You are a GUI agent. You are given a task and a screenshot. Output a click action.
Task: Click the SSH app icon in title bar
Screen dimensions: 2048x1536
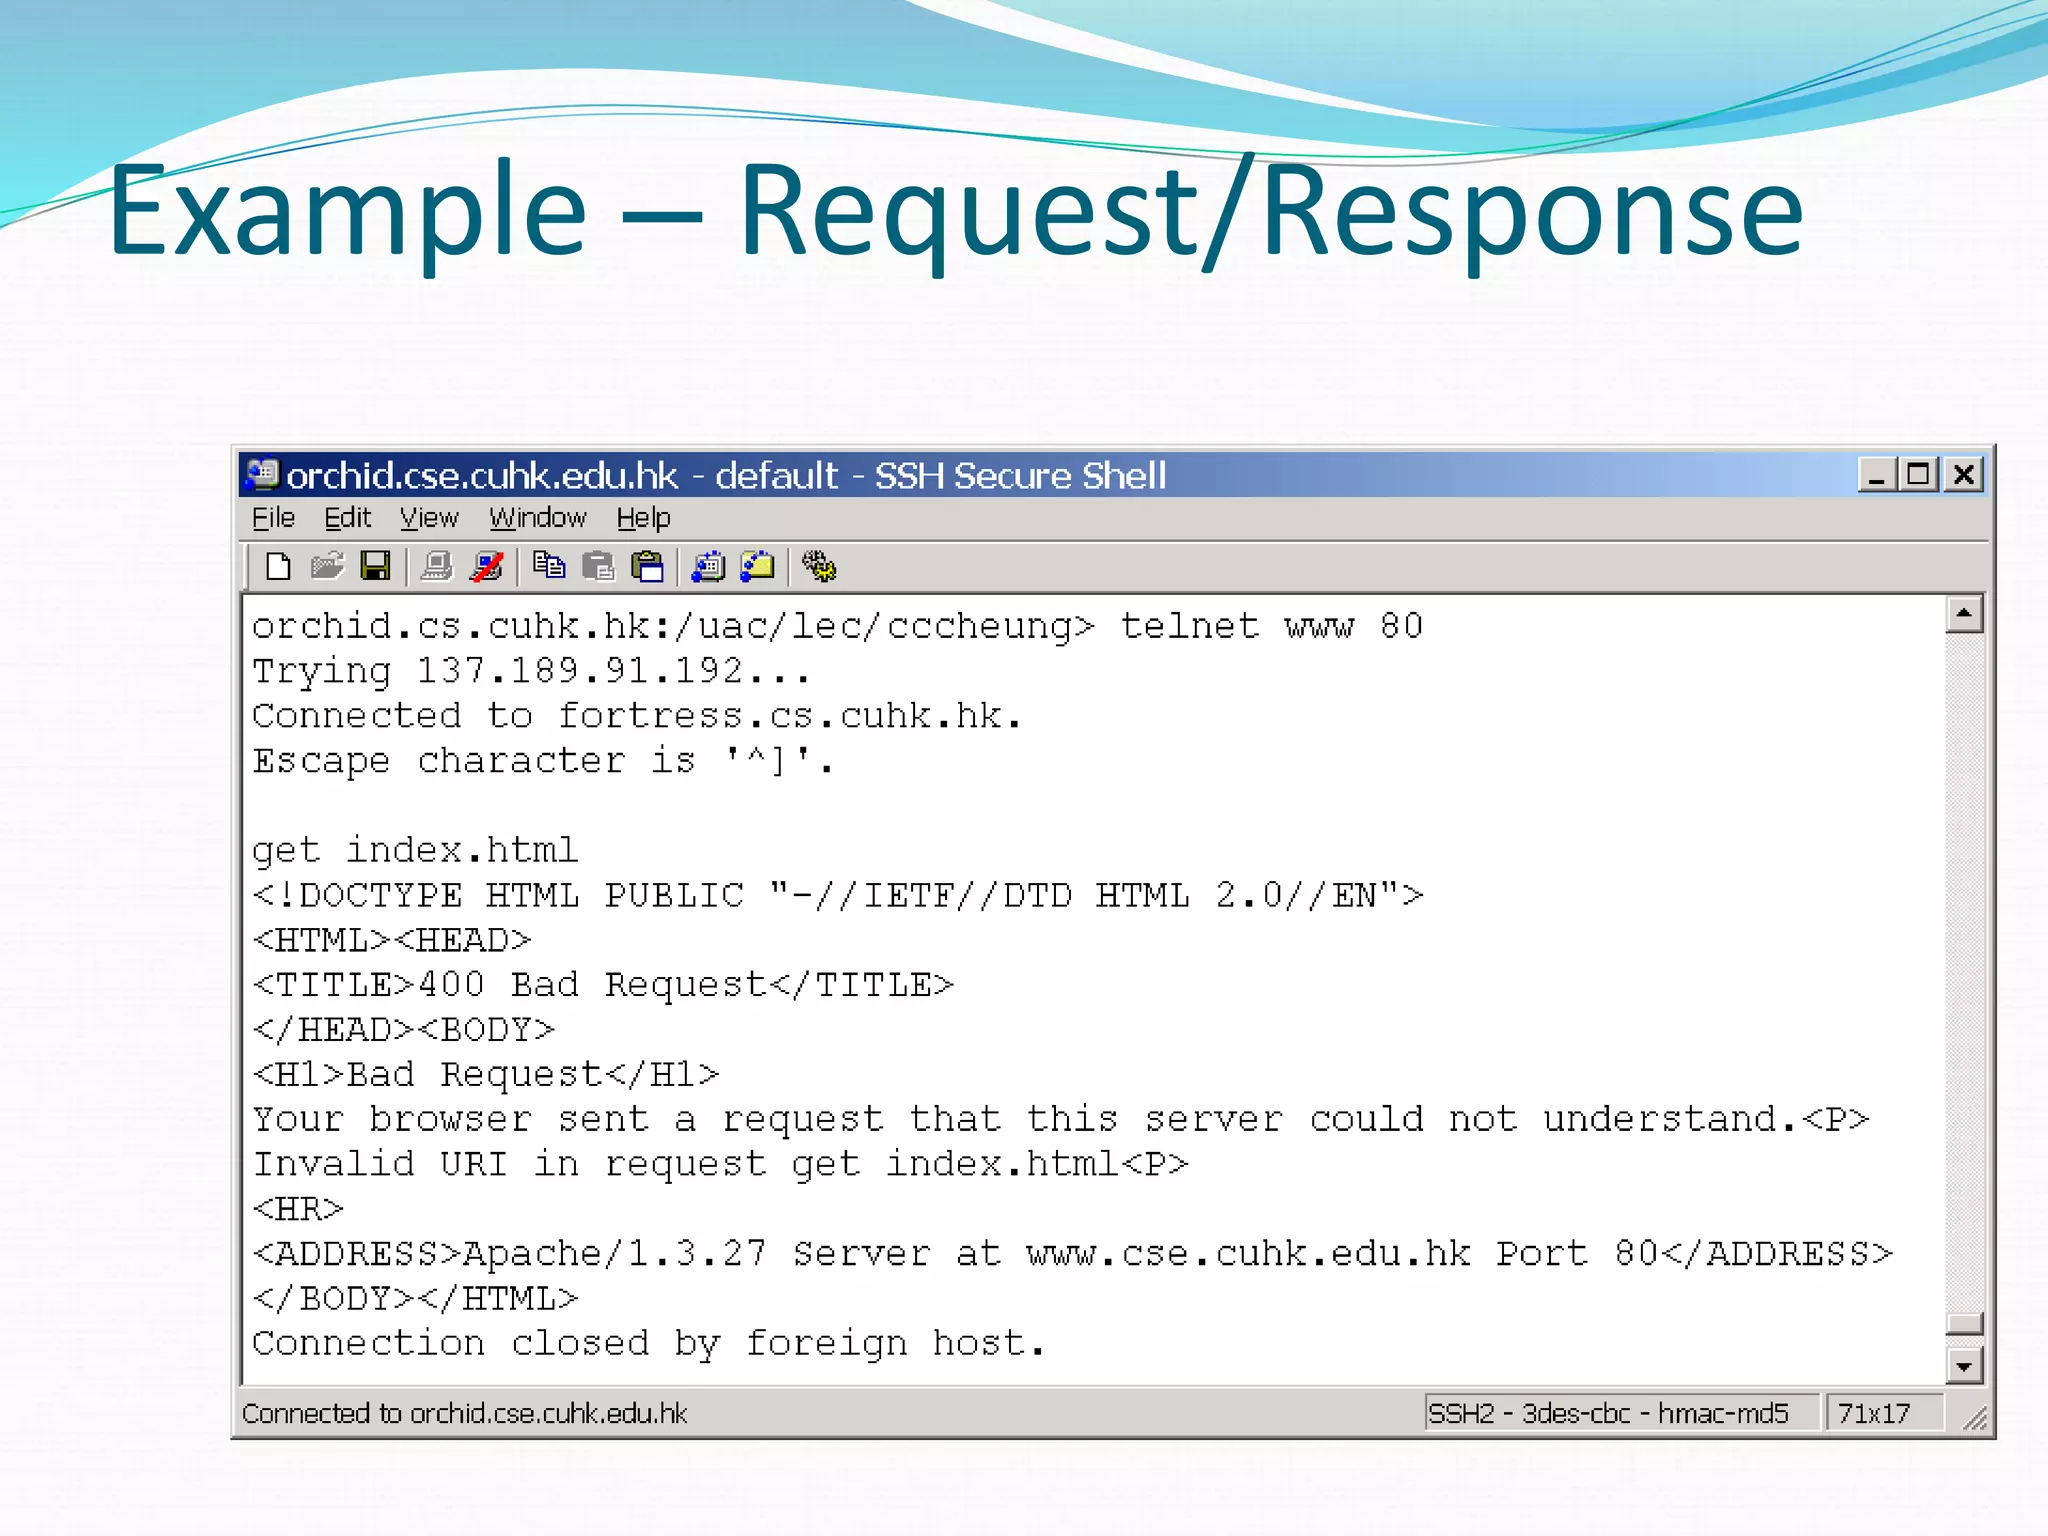tap(262, 475)
